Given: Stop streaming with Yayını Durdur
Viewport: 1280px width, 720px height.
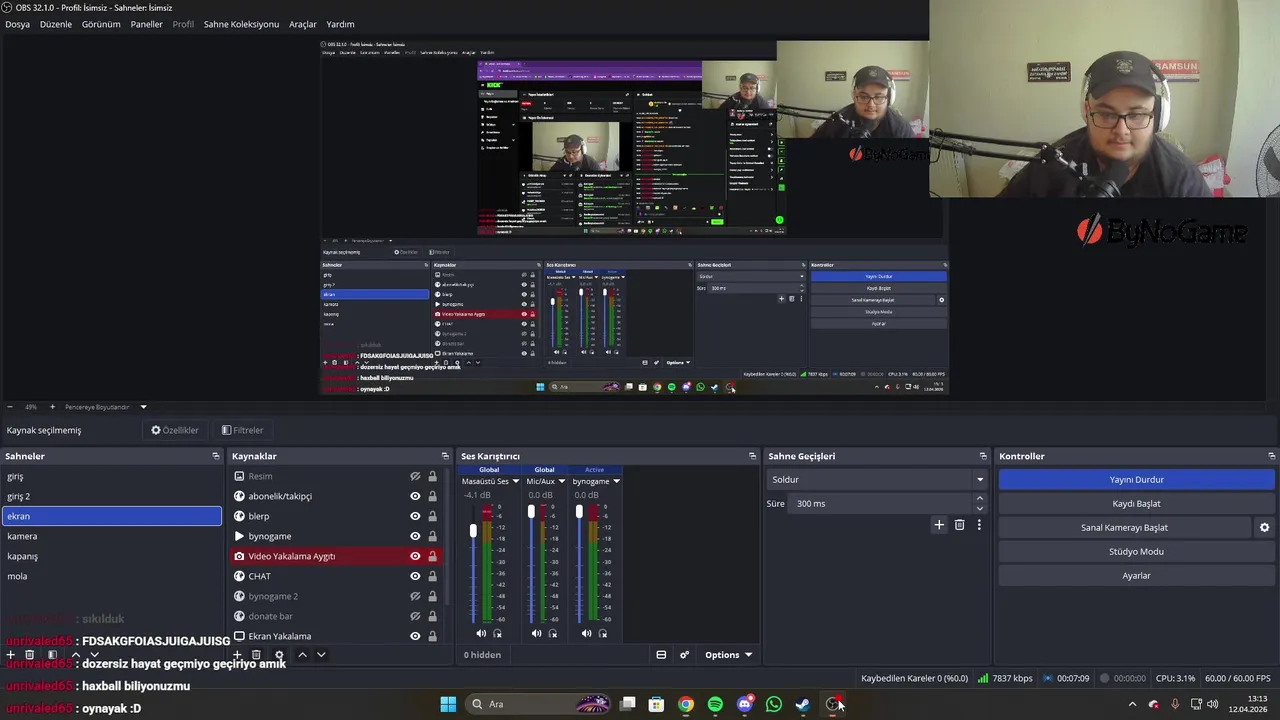Looking at the screenshot, I should tap(1136, 479).
